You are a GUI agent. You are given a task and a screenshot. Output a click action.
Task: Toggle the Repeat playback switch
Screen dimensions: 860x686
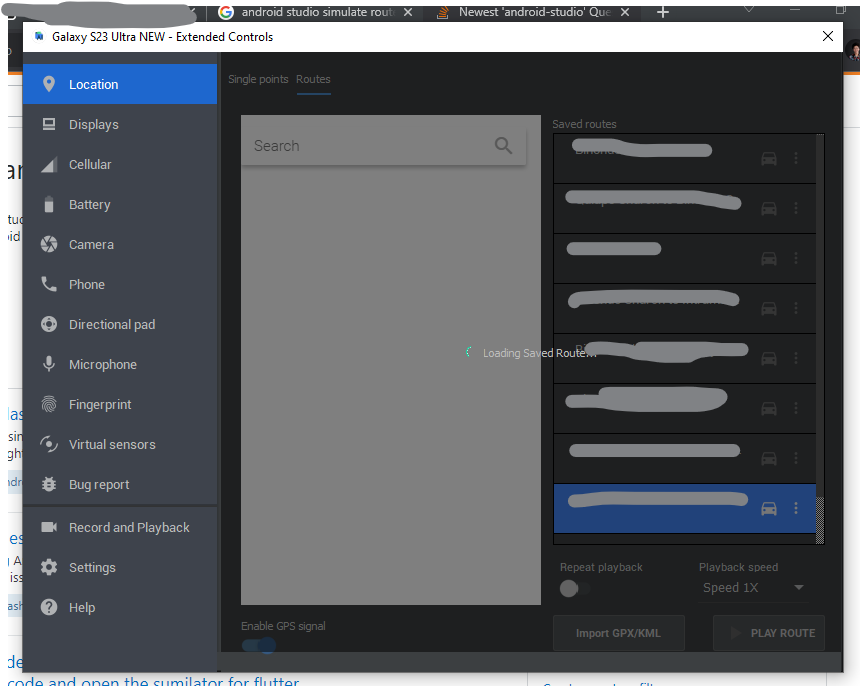click(x=572, y=588)
